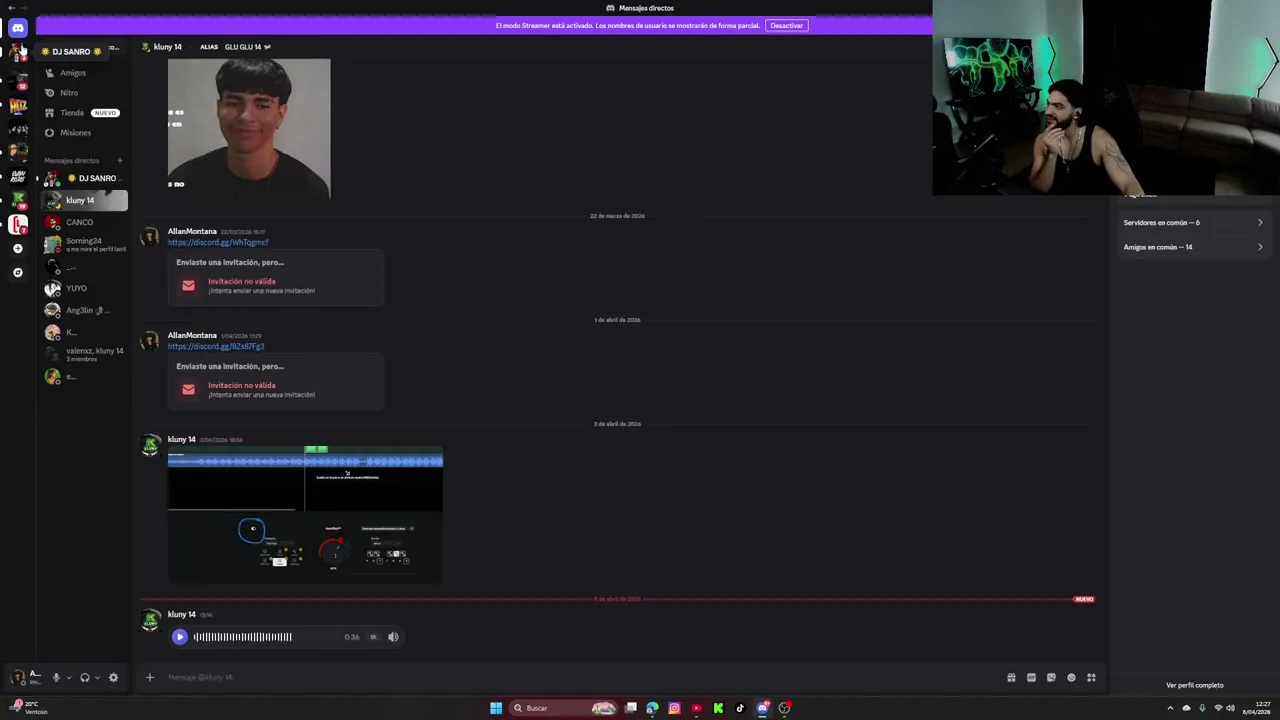Open TikTok from the taskbar
1280x720 pixels.
coord(740,708)
